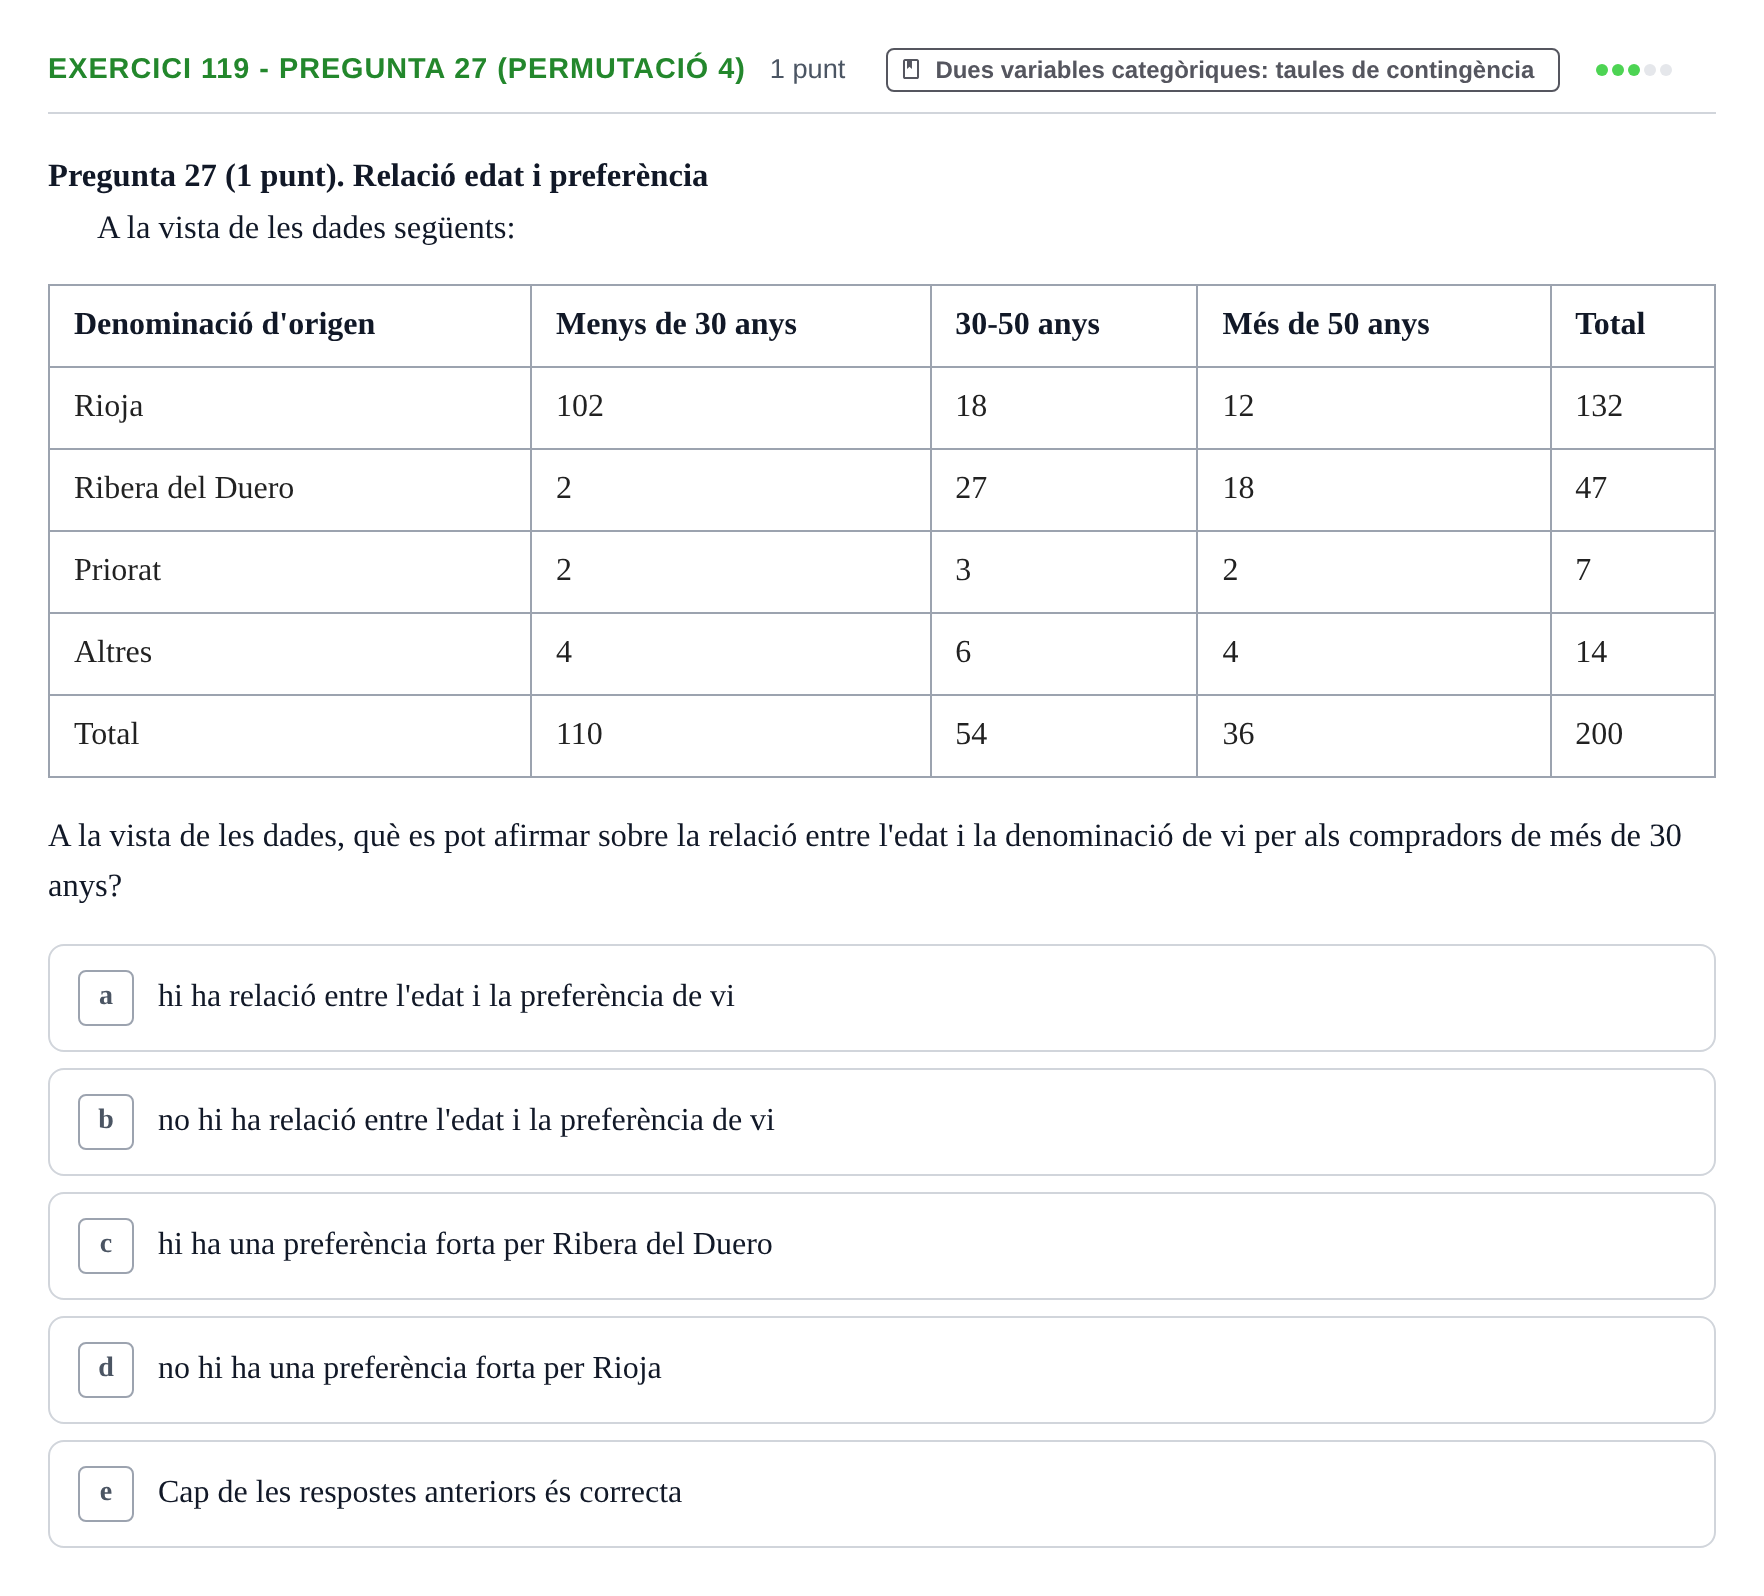
Task: Choose answer c about Ribera del Duero preference
Action: point(881,1246)
